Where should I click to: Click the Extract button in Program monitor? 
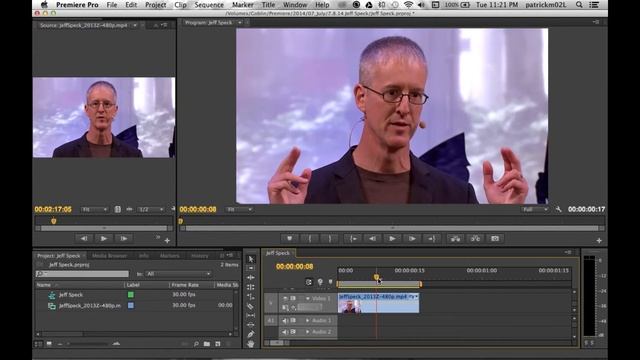click(475, 239)
